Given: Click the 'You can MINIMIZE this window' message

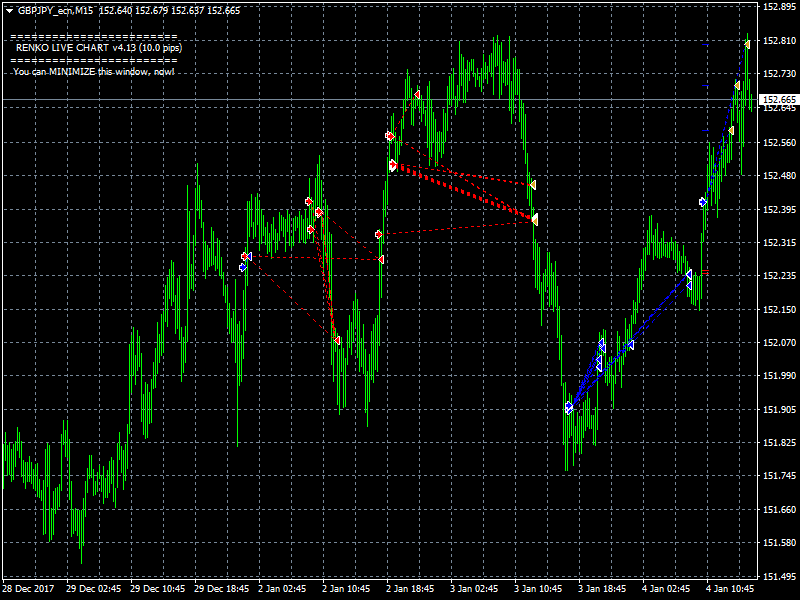Looking at the screenshot, I should (x=94, y=72).
